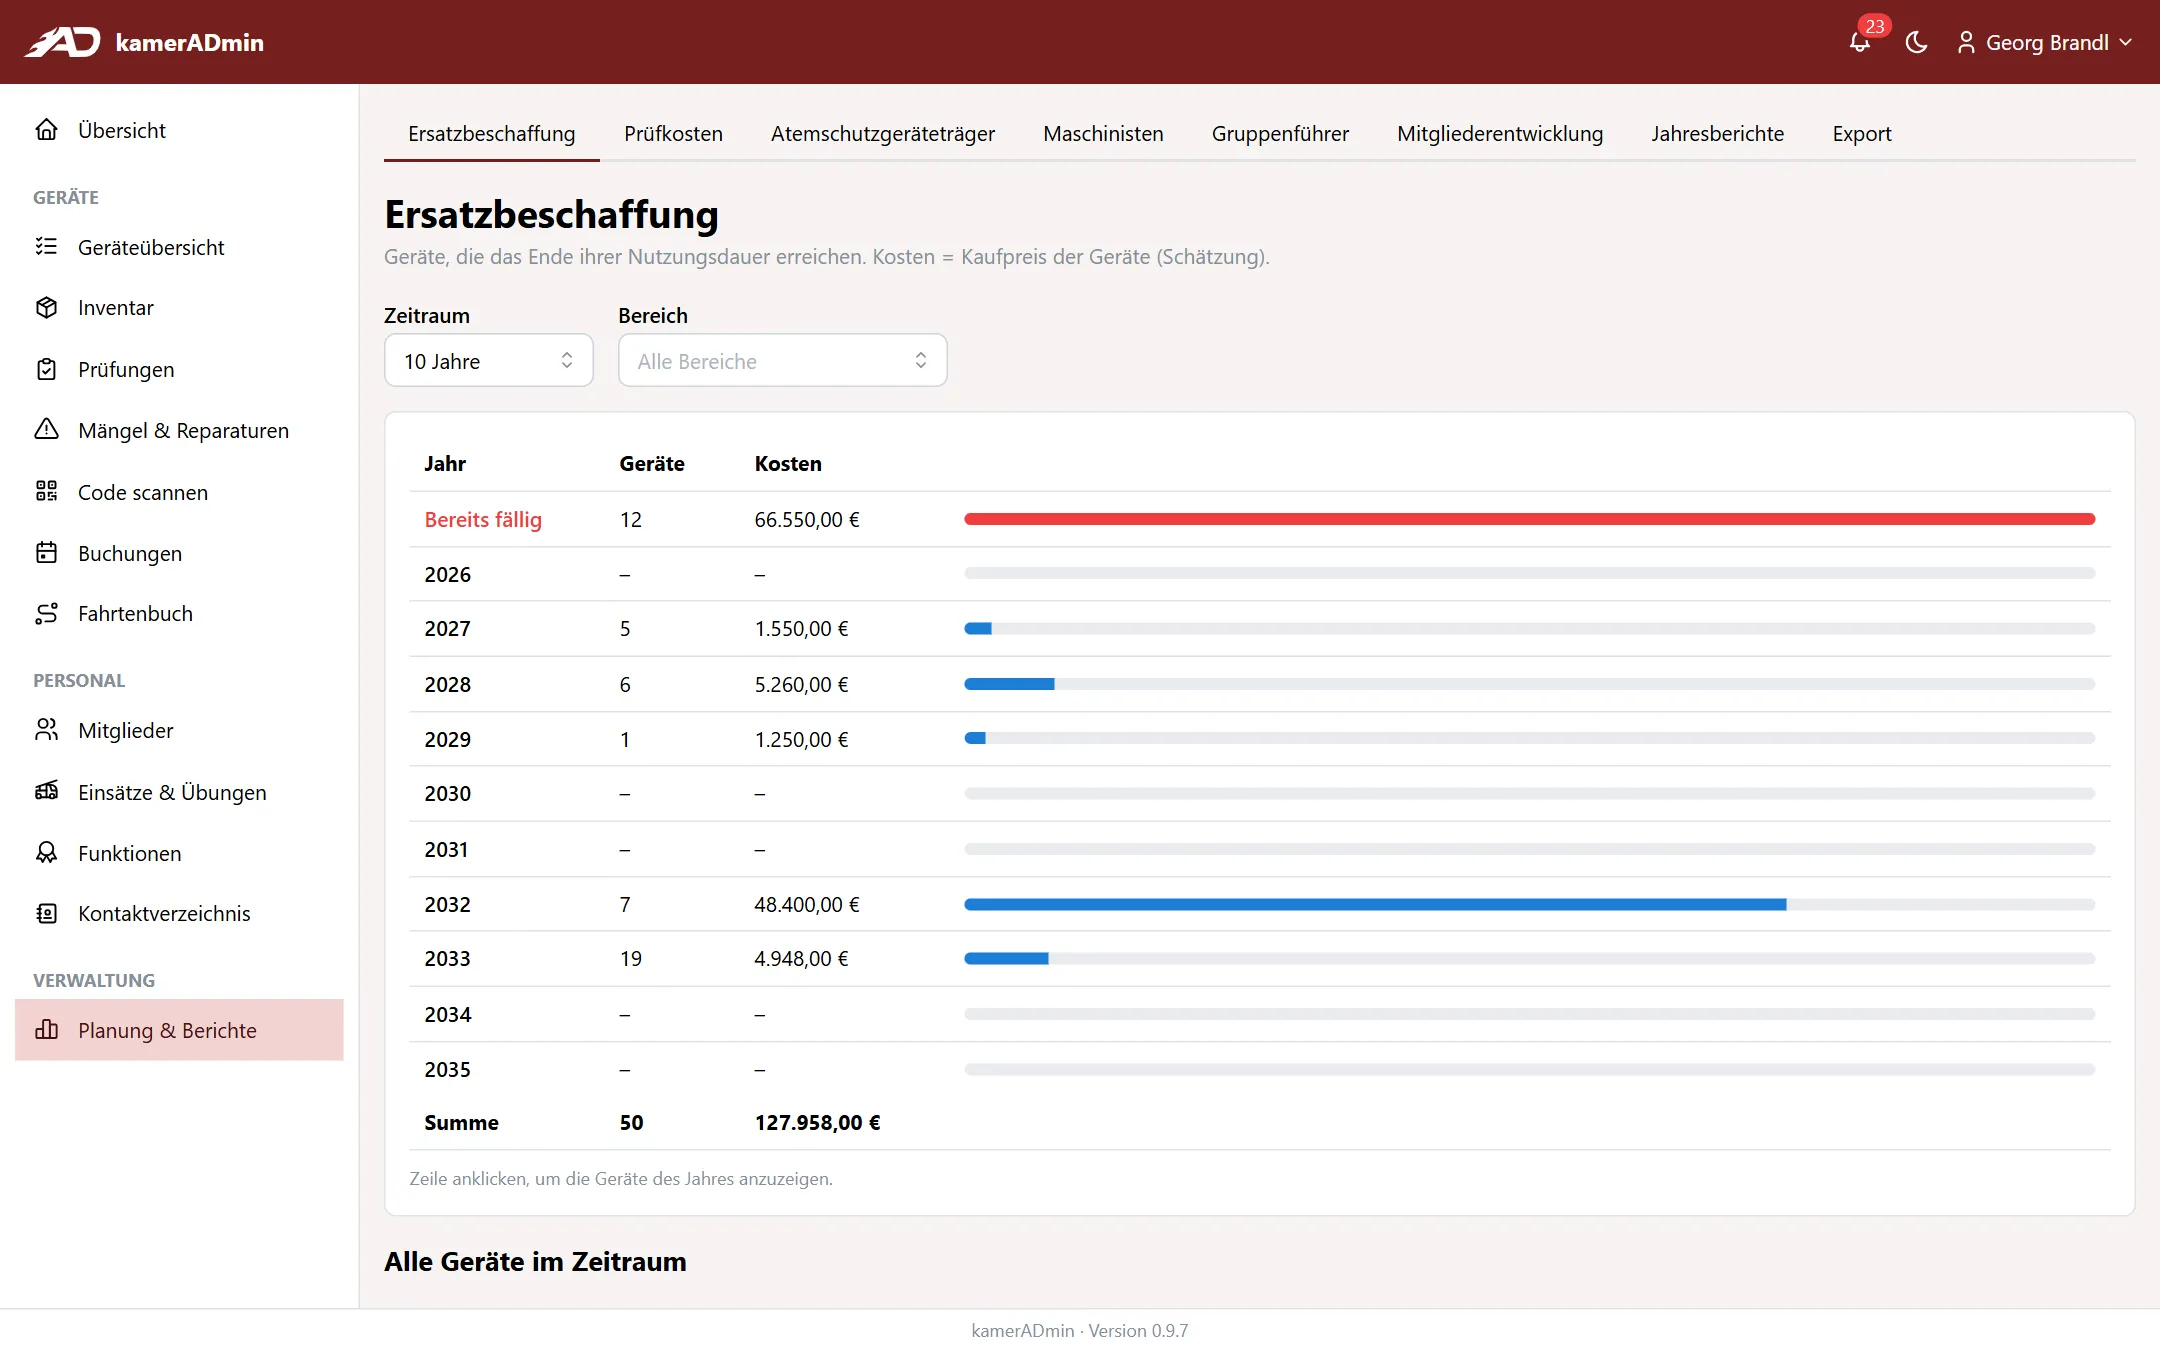The width and height of the screenshot is (2160, 1350).
Task: Click the 2027 row year label
Action: tap(447, 628)
